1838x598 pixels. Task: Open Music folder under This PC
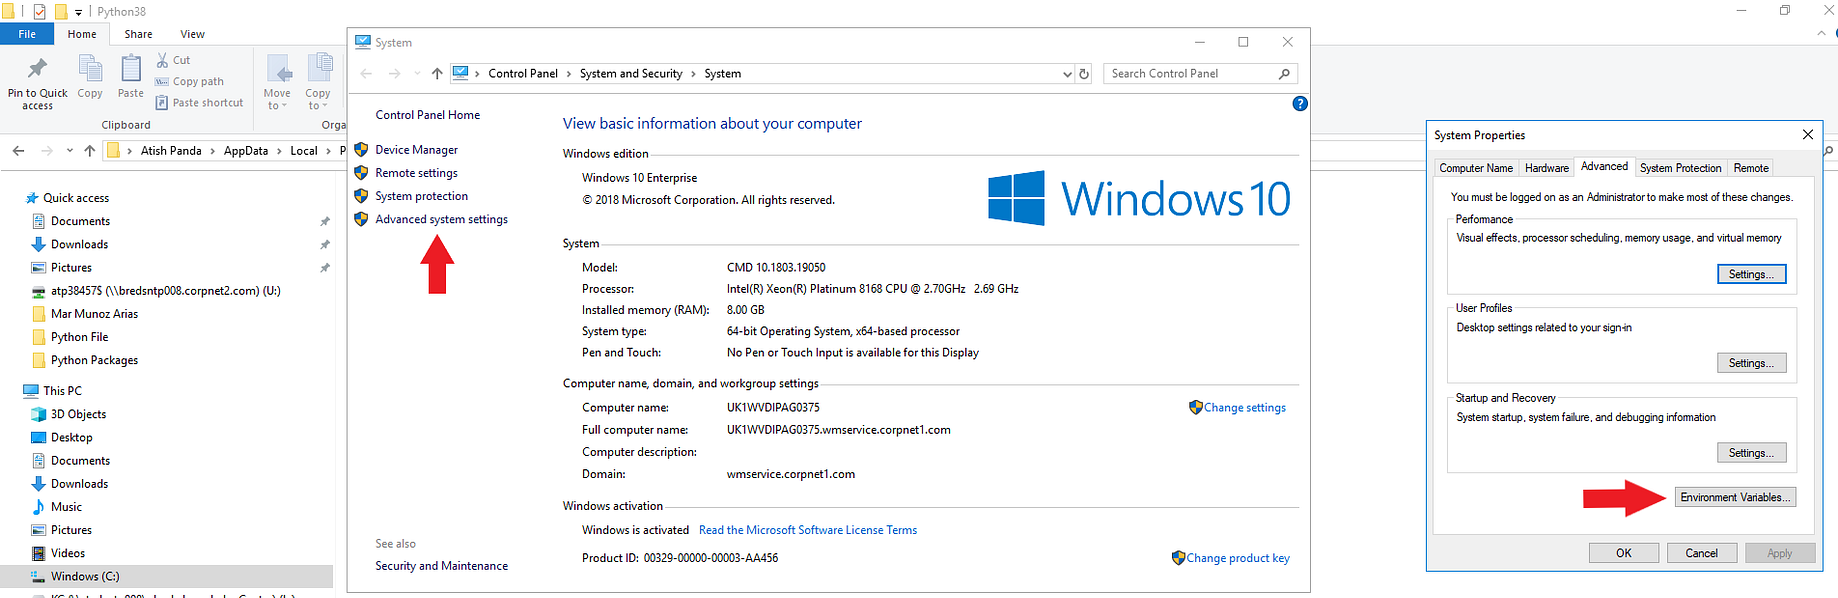[x=66, y=507]
